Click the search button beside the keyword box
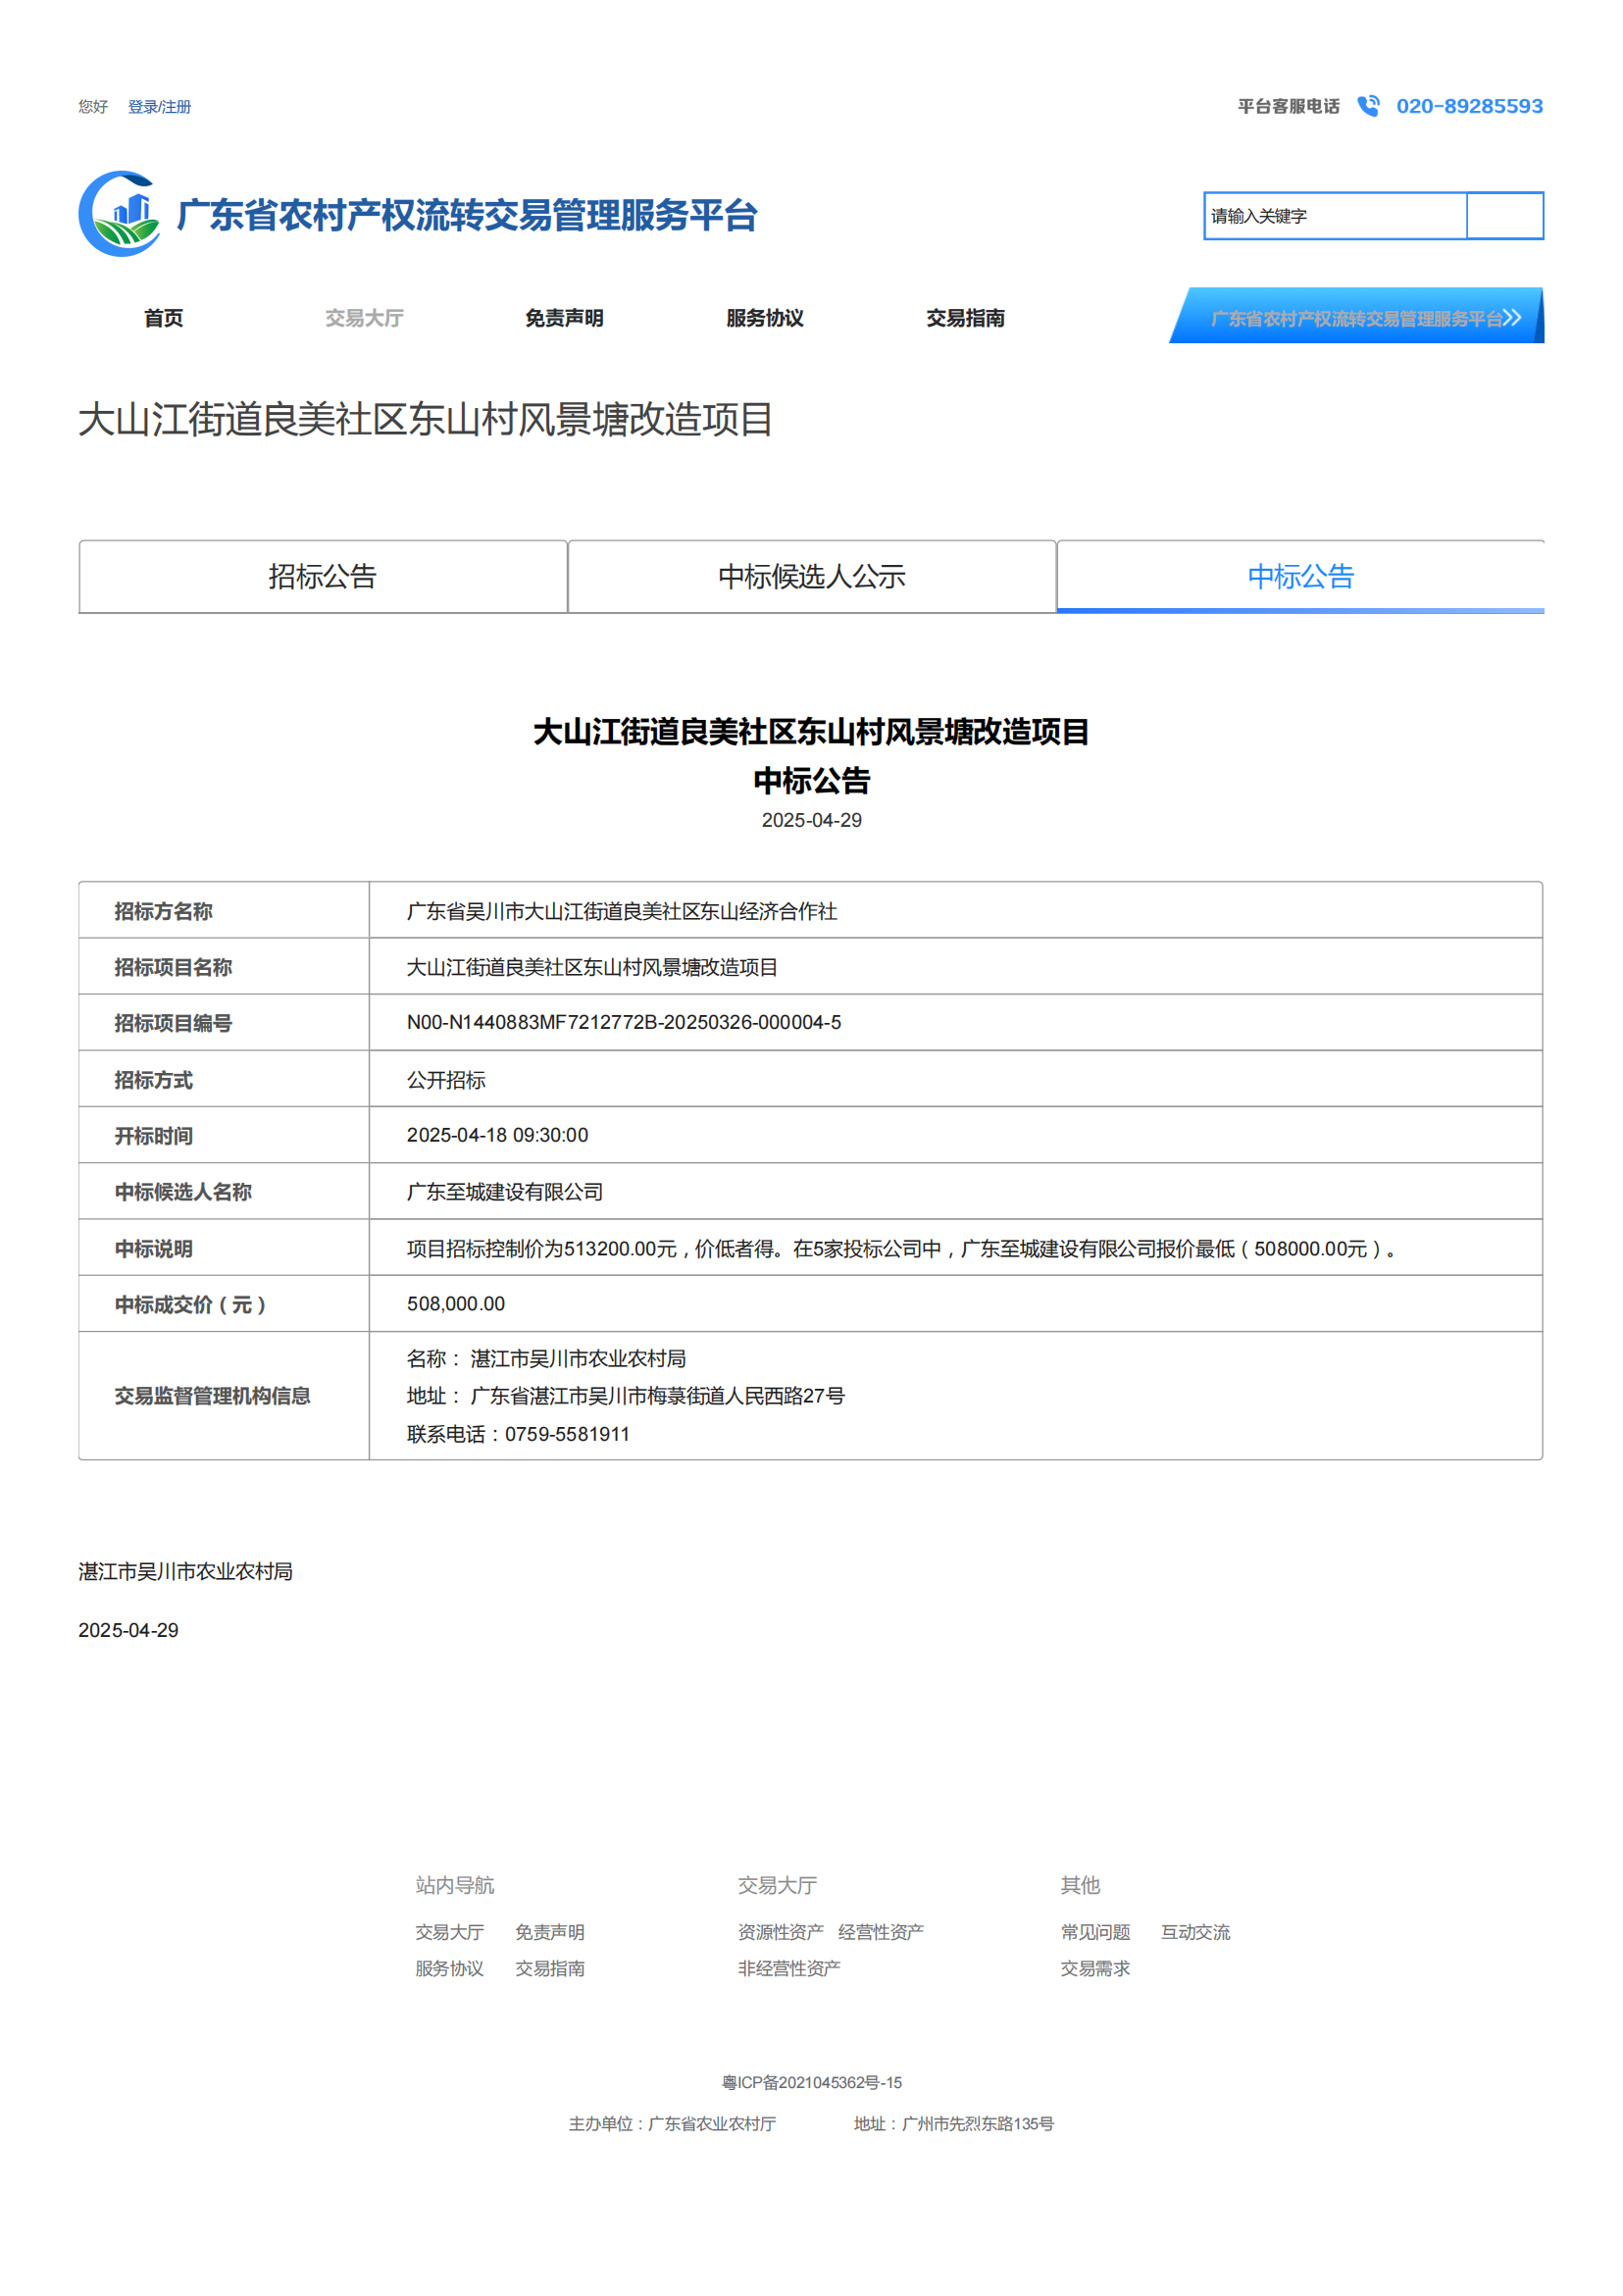 (1505, 217)
